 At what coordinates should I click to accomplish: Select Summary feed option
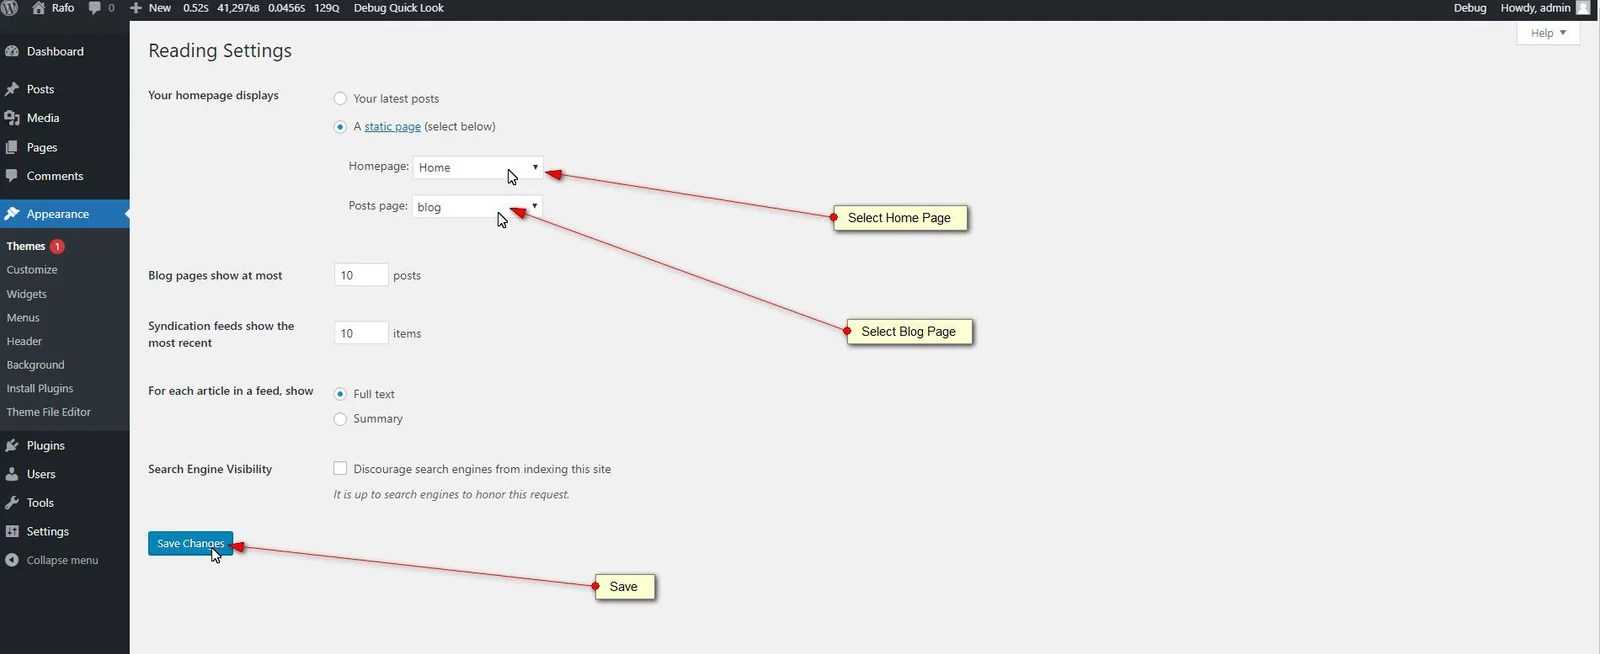(x=340, y=419)
